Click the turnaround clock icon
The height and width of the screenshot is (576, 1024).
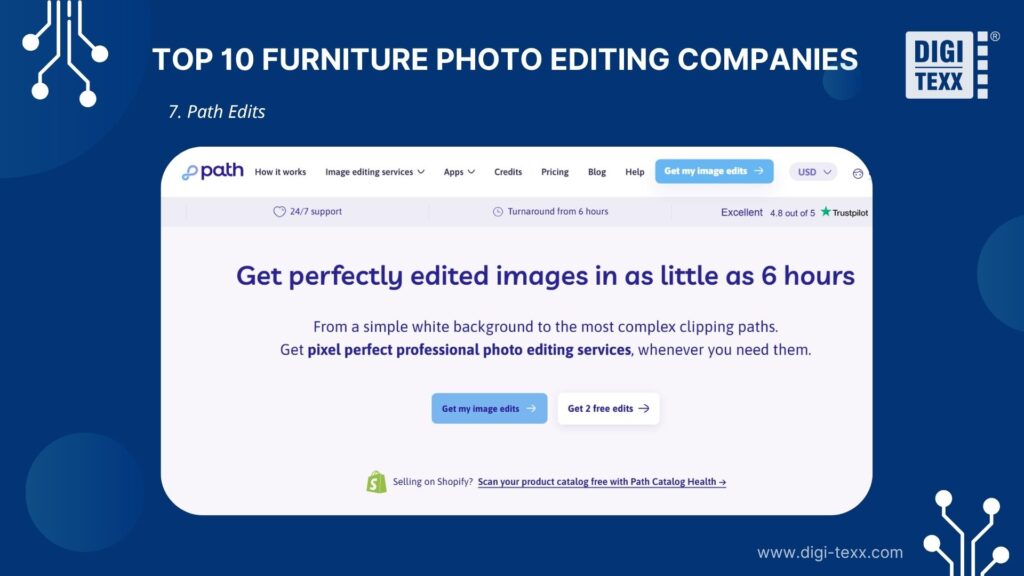click(498, 212)
